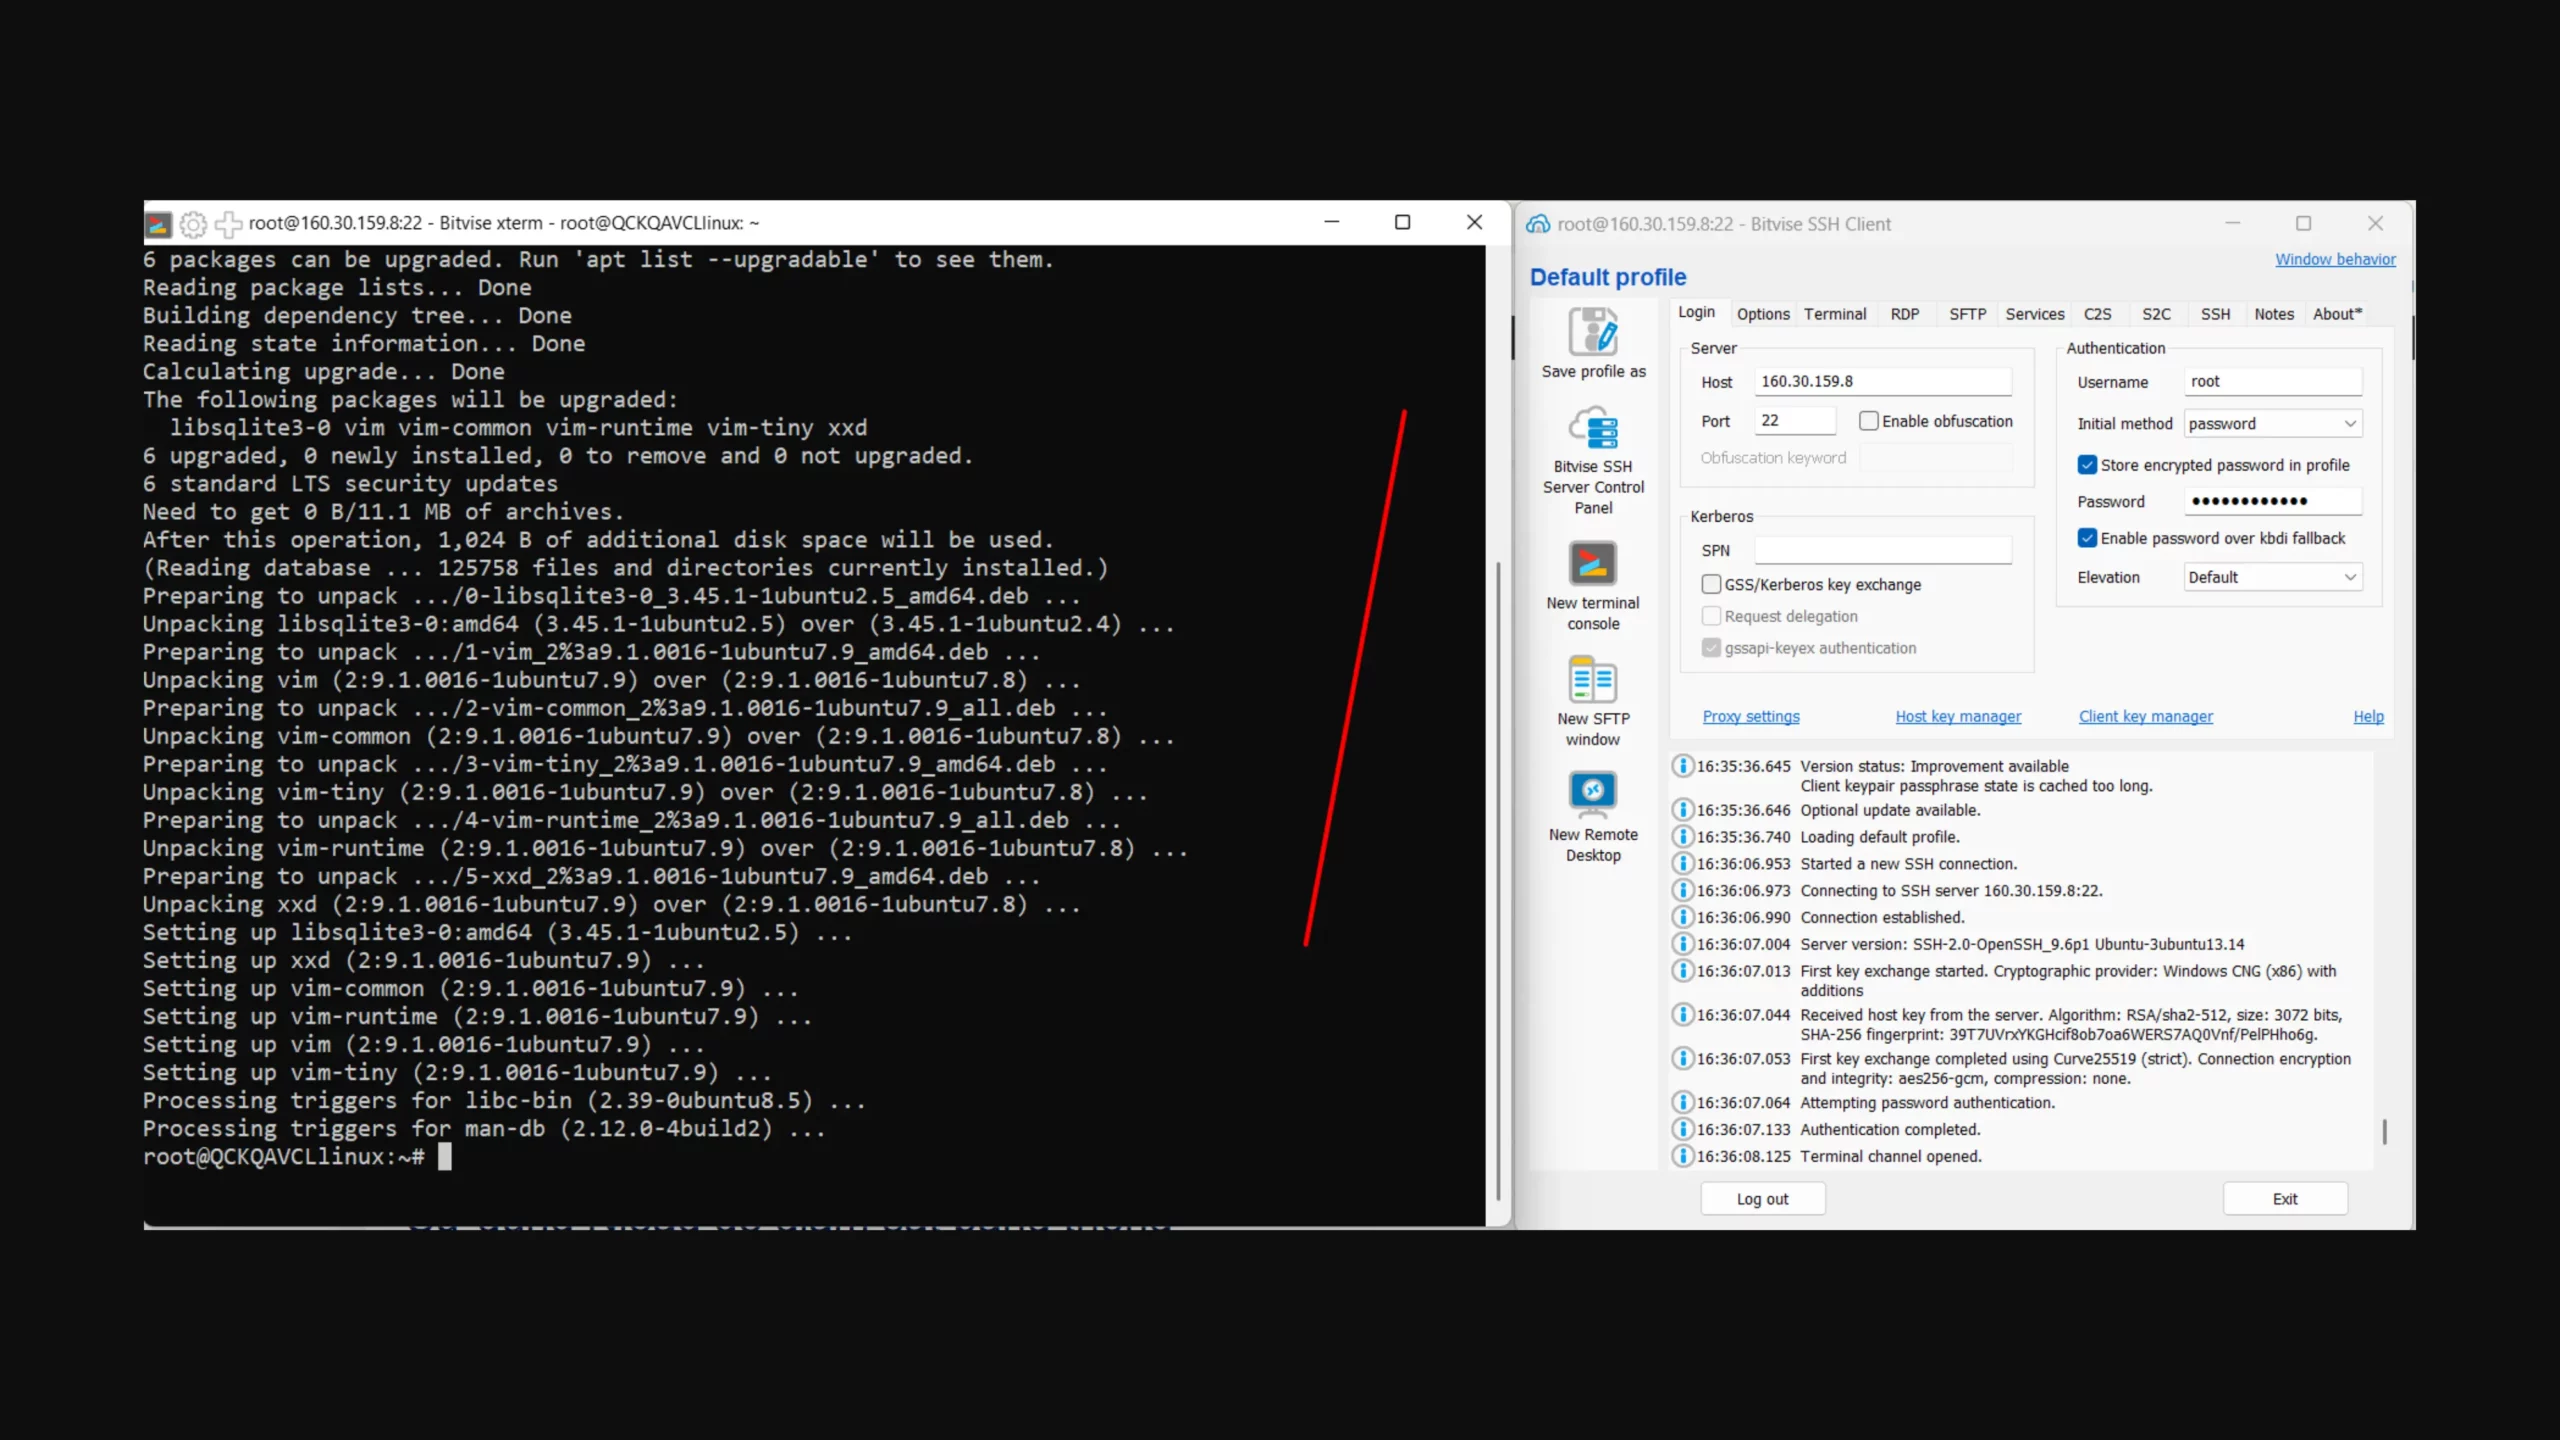Click the Exit button

click(x=2285, y=1199)
